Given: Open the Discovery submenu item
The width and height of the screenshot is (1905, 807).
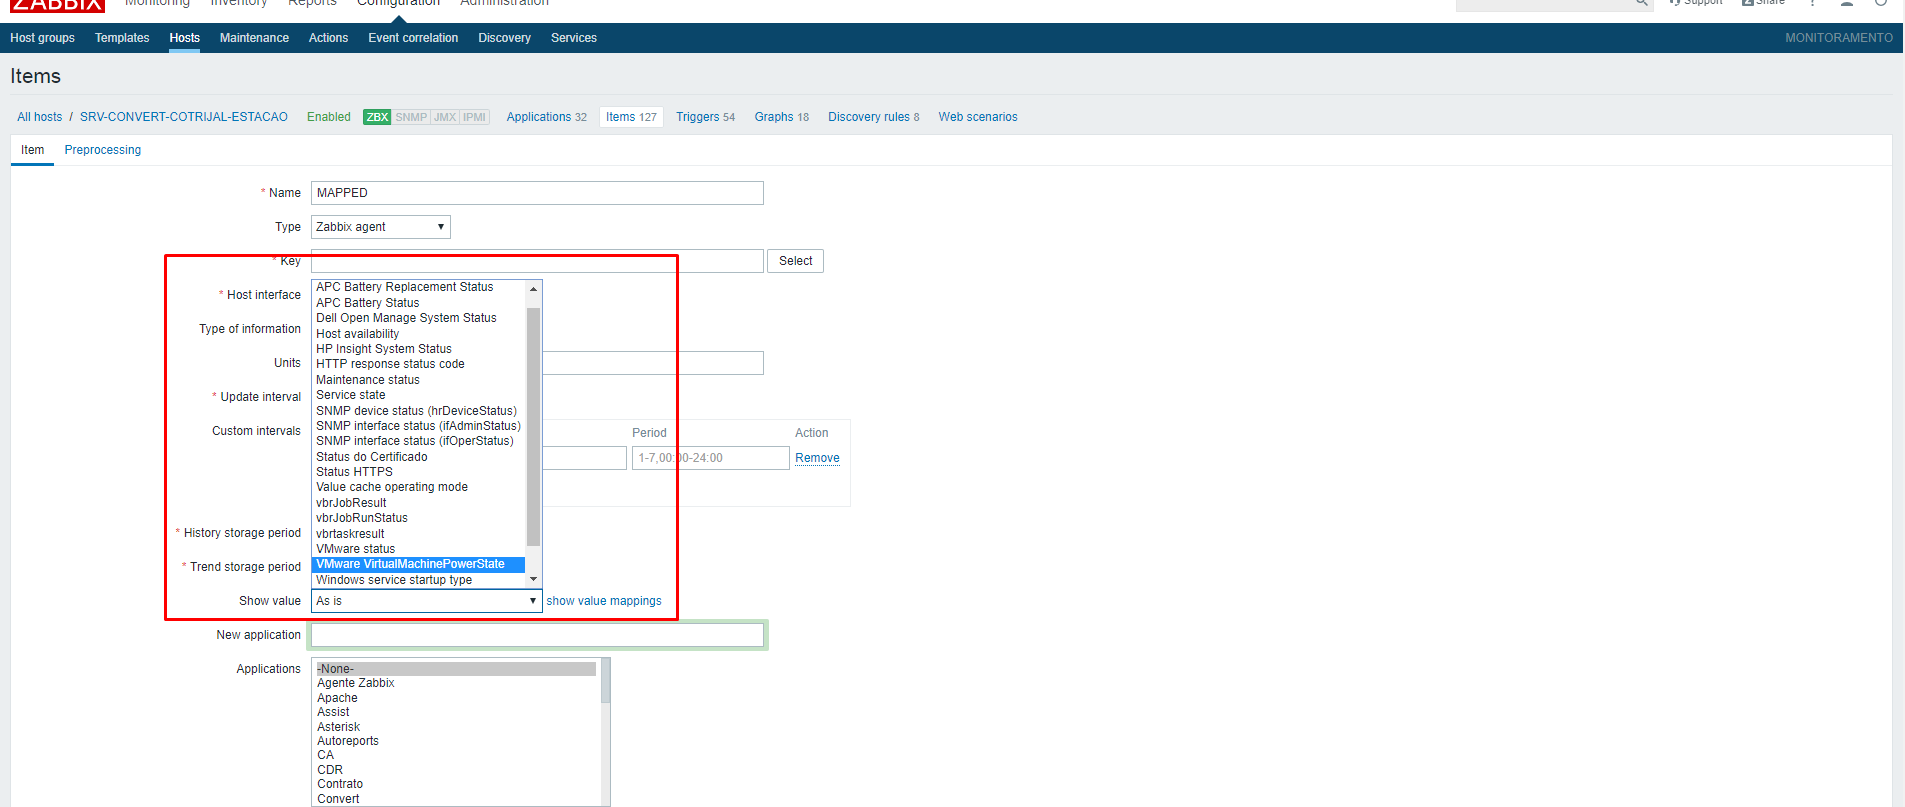Looking at the screenshot, I should click(504, 38).
